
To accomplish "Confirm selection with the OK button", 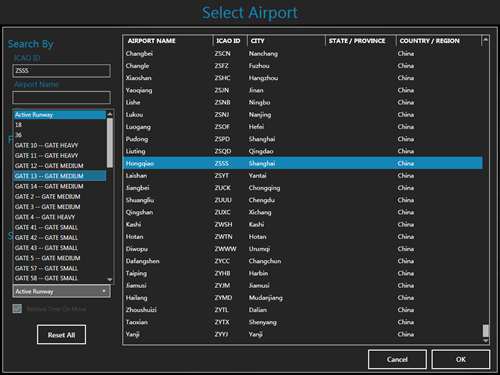I will tap(461, 359).
